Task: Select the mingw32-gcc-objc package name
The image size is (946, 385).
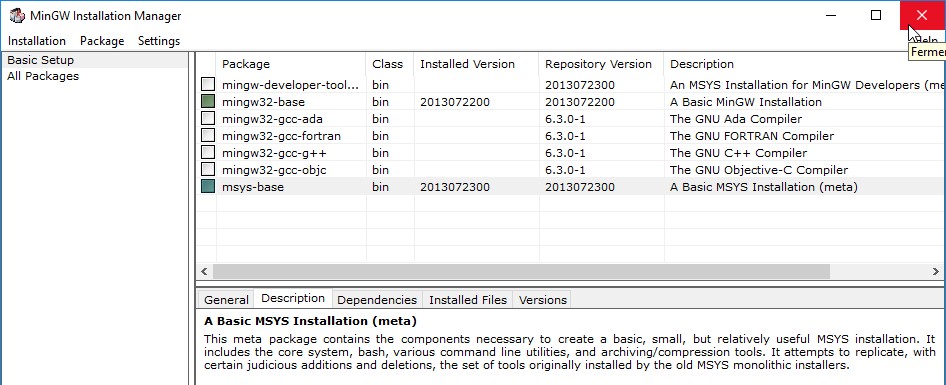Action: pyautogui.click(x=274, y=170)
